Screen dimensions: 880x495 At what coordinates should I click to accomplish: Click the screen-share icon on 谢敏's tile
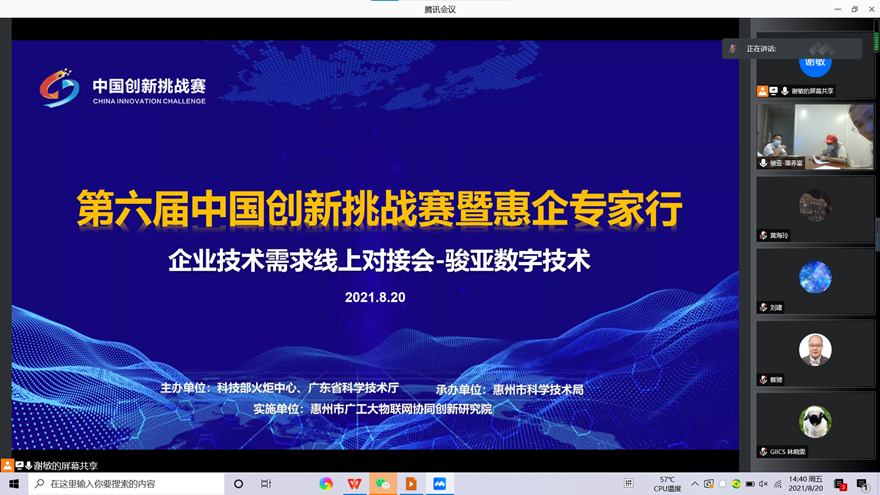(773, 91)
